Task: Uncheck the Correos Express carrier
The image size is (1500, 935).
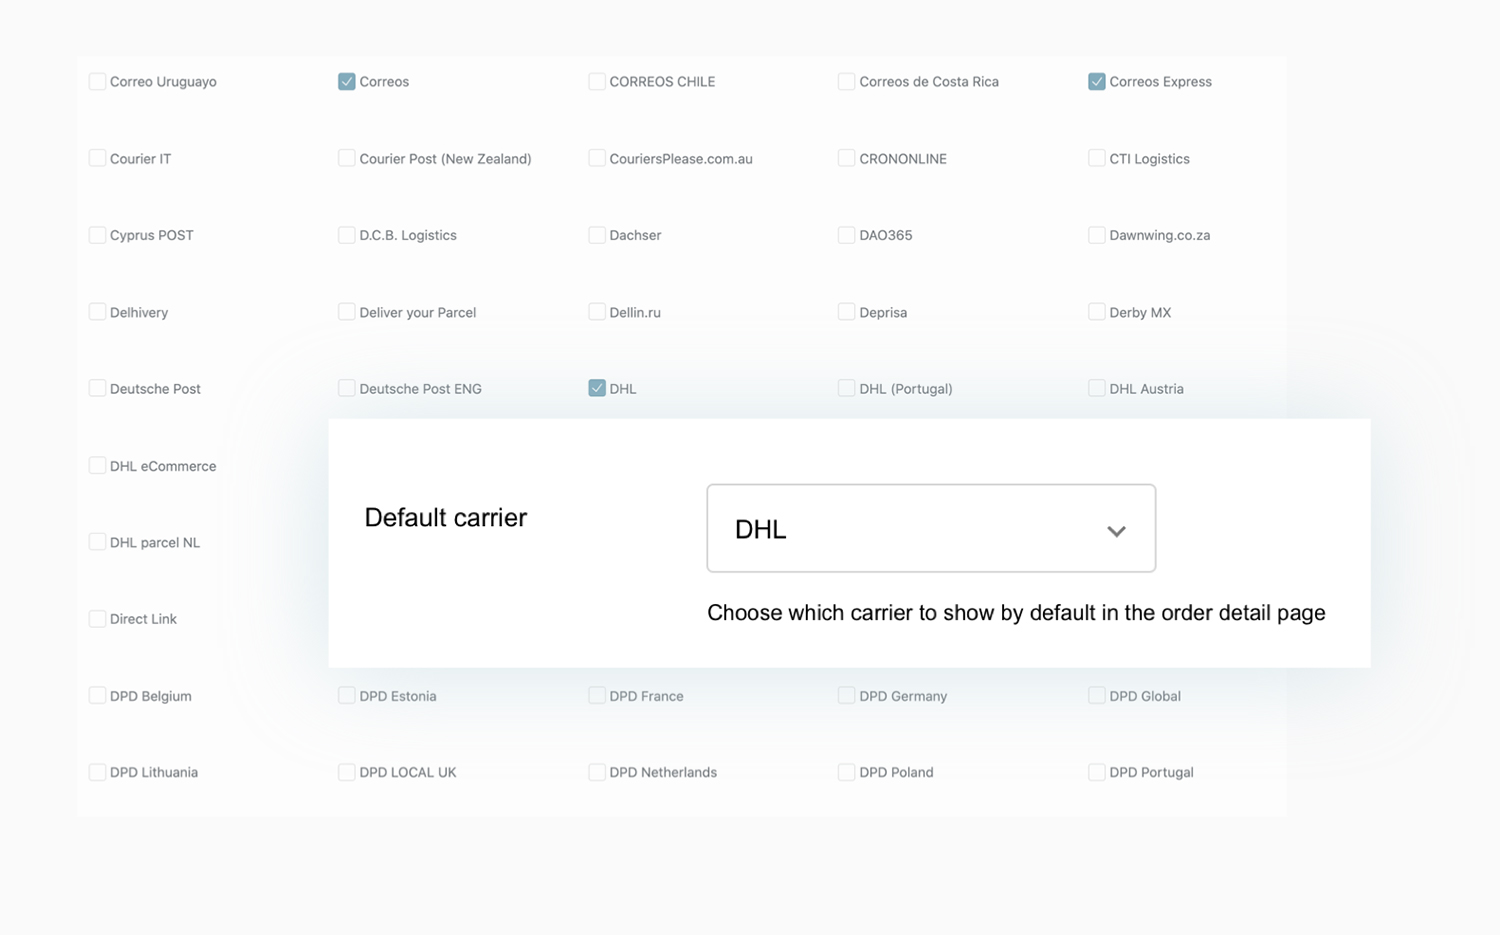Action: [1096, 82]
